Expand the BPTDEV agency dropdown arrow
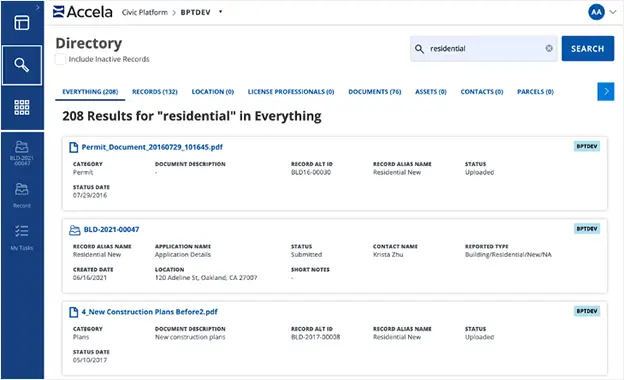The width and height of the screenshot is (624, 380). pos(220,12)
